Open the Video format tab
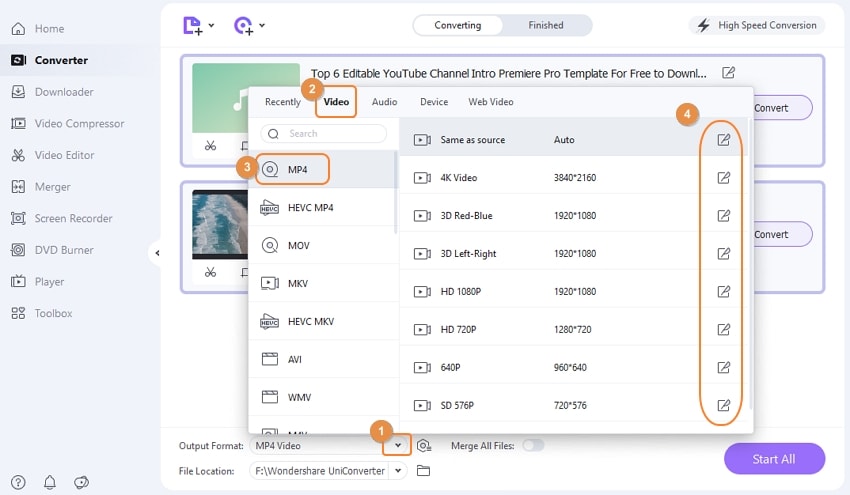 [336, 102]
